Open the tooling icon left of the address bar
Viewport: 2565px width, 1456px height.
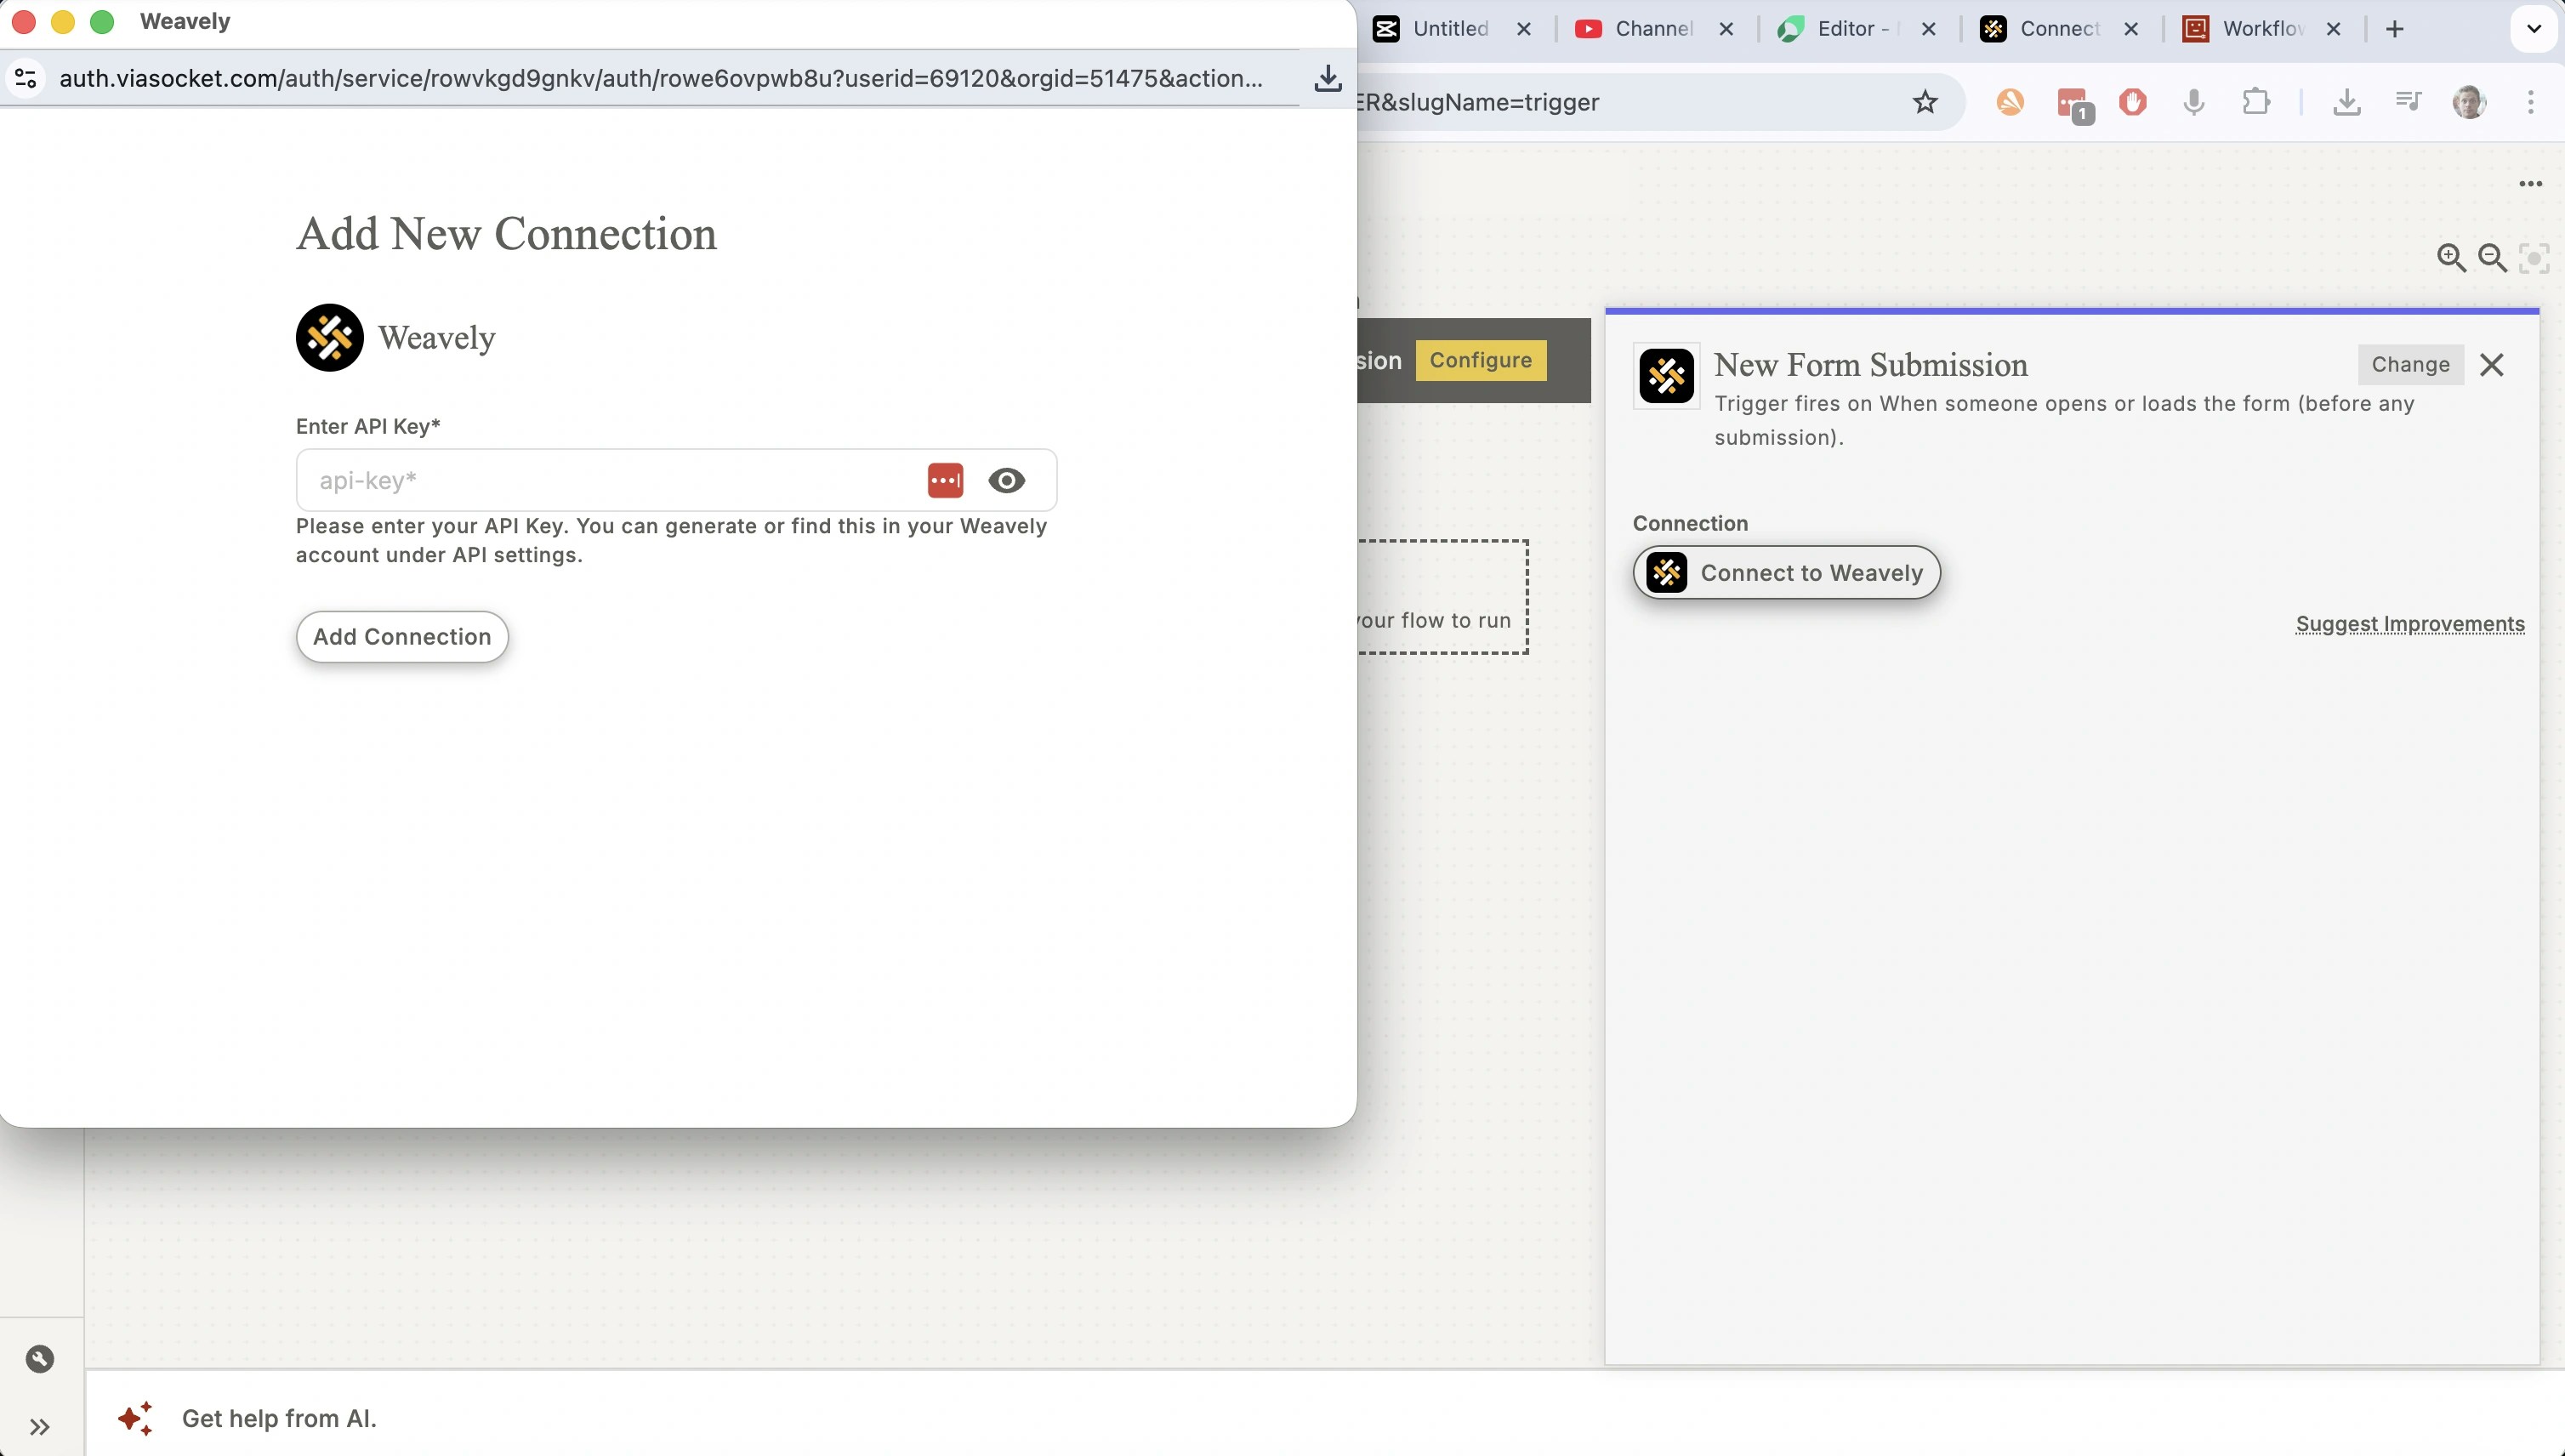click(x=25, y=78)
